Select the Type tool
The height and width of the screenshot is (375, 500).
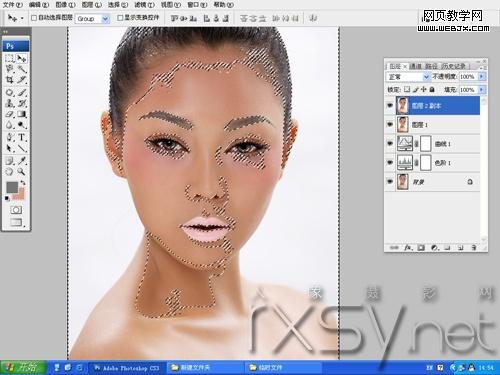tap(22, 137)
